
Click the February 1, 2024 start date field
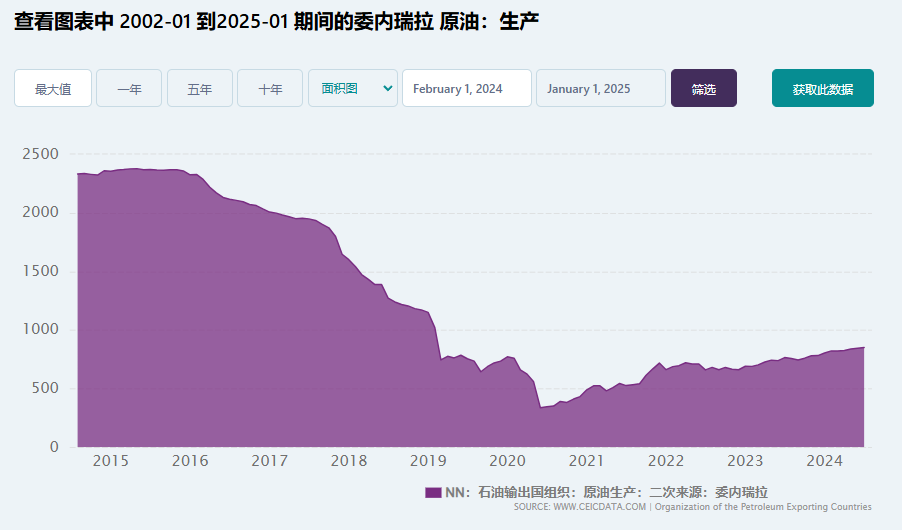466,88
